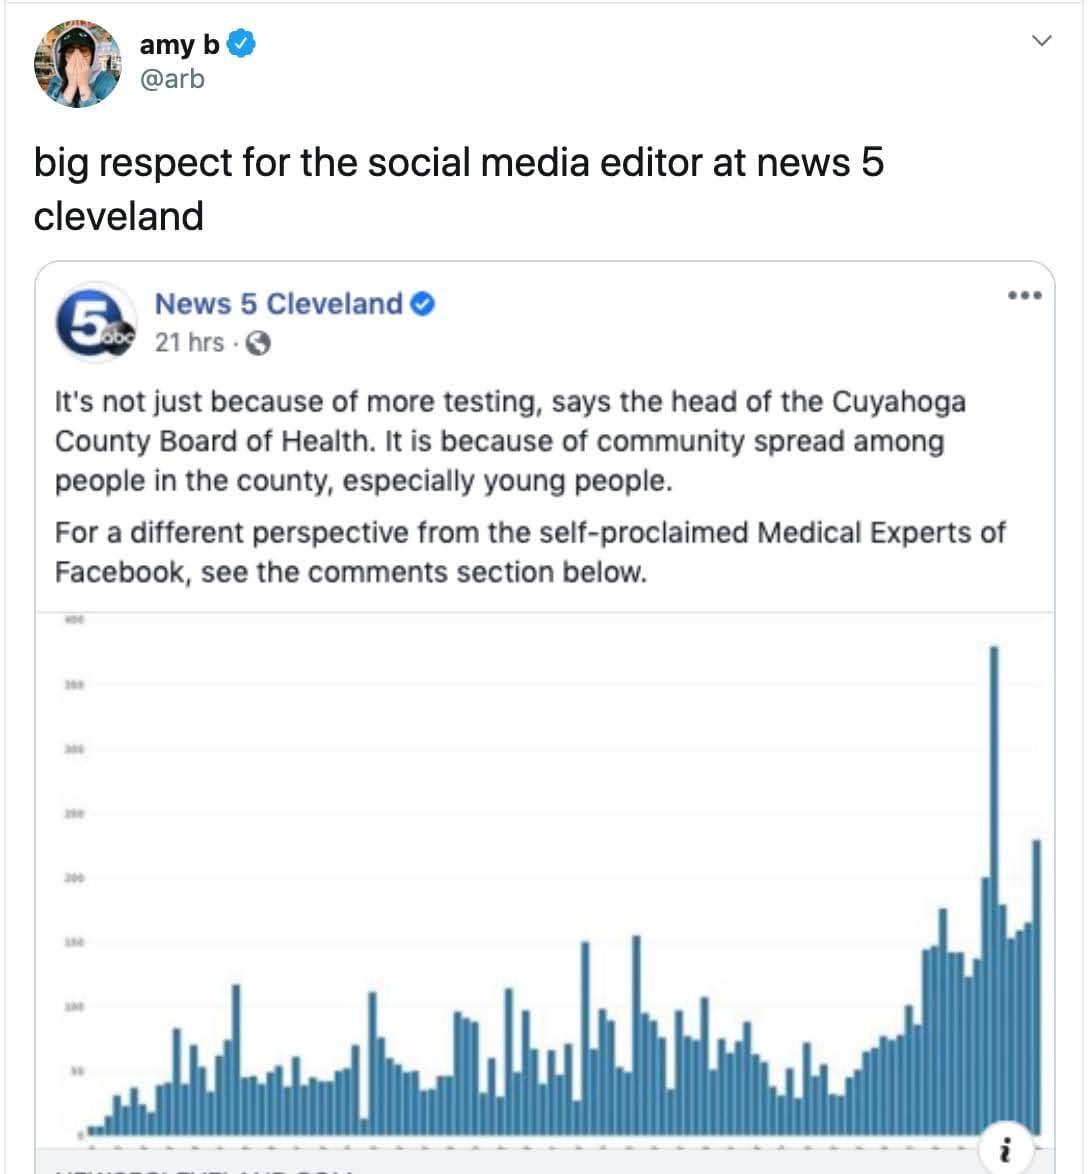
Task: Click the "21 hrs" post timestamp
Action: (189, 343)
